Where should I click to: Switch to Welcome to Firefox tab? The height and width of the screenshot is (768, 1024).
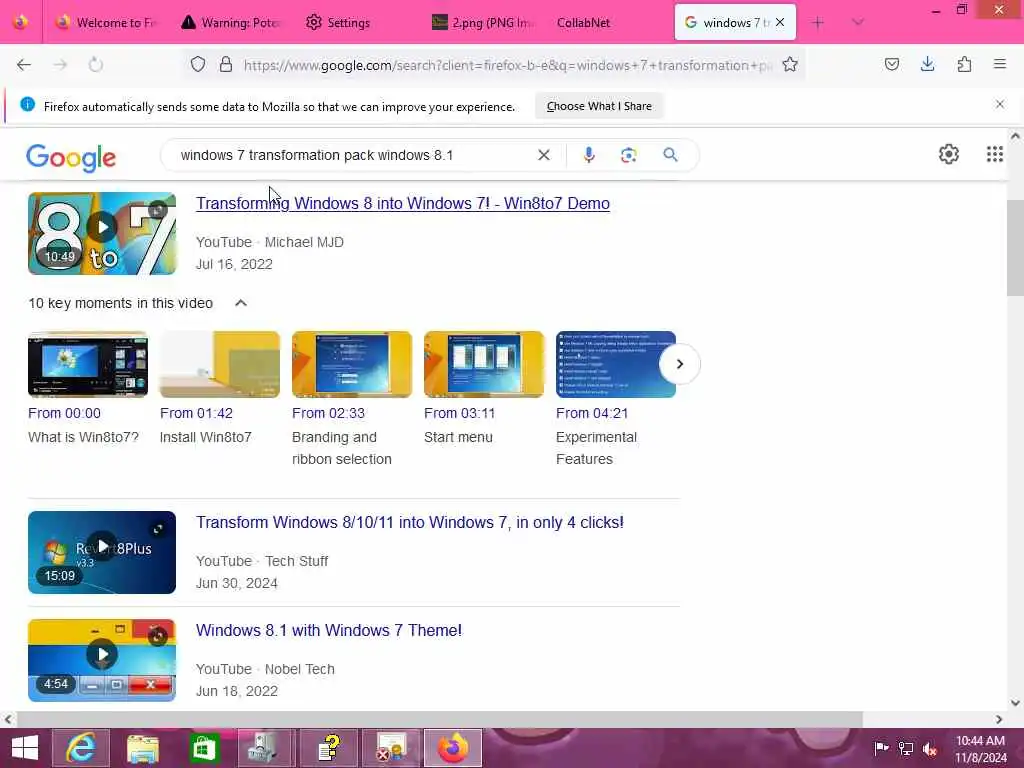(x=106, y=22)
